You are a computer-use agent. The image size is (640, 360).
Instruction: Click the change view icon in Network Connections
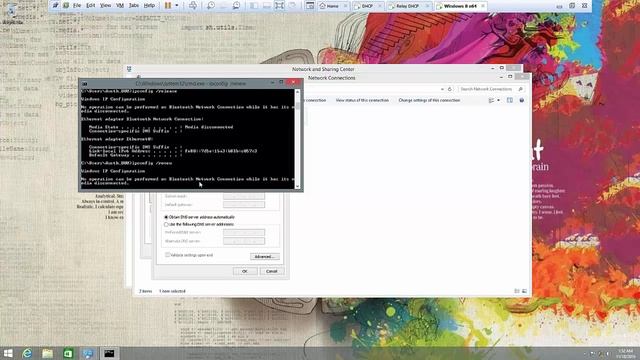click(491, 100)
